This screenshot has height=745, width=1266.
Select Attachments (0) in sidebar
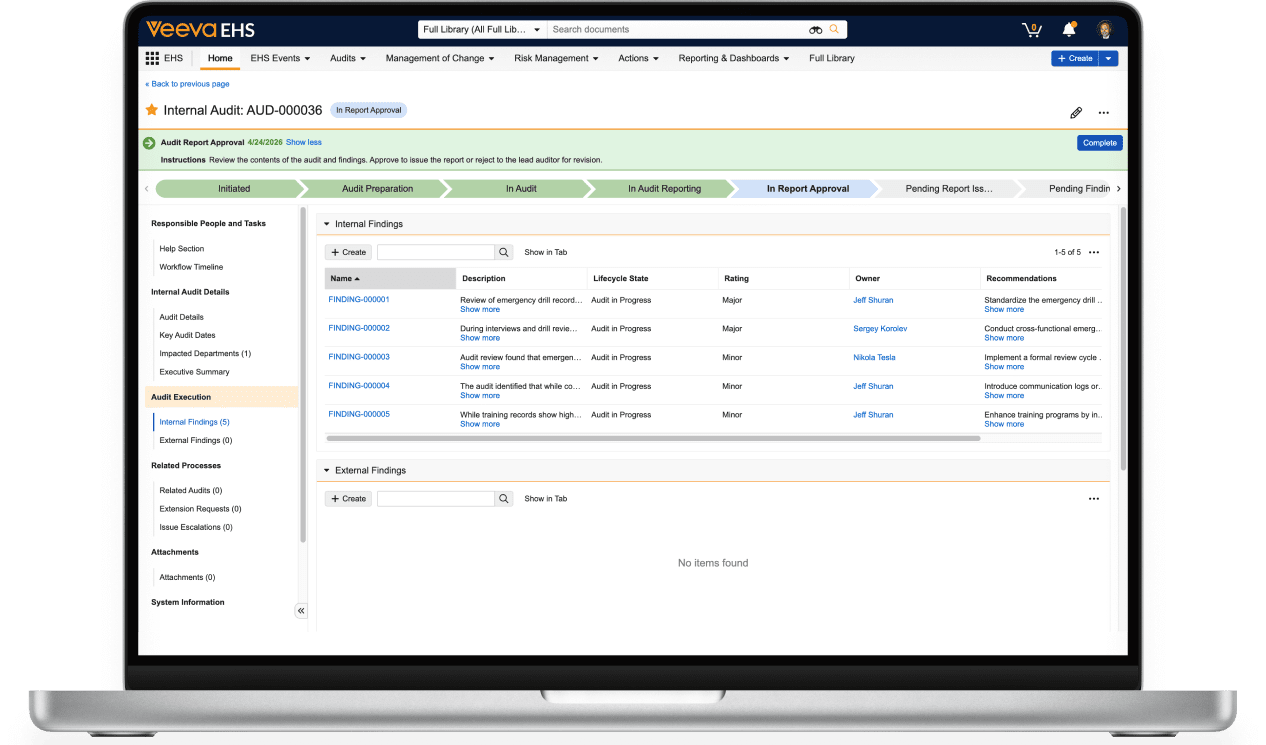tap(187, 577)
